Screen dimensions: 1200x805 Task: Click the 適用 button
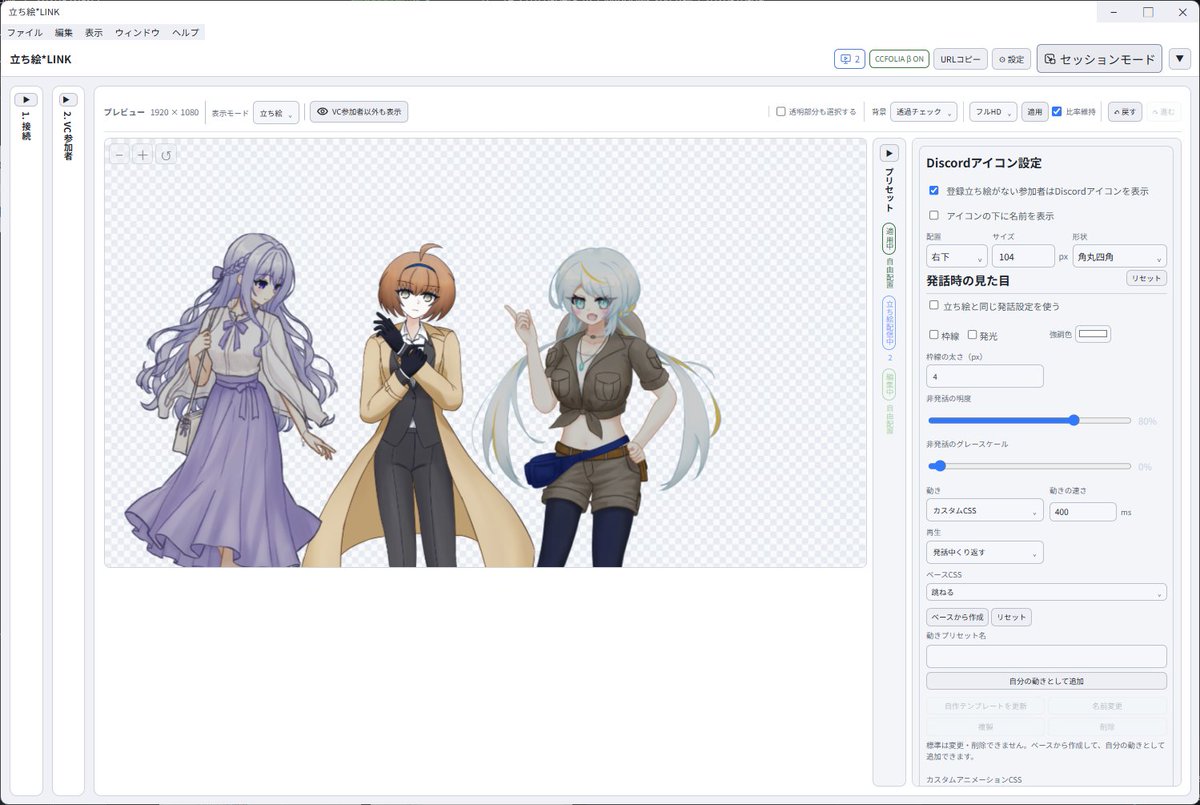pos(1035,112)
